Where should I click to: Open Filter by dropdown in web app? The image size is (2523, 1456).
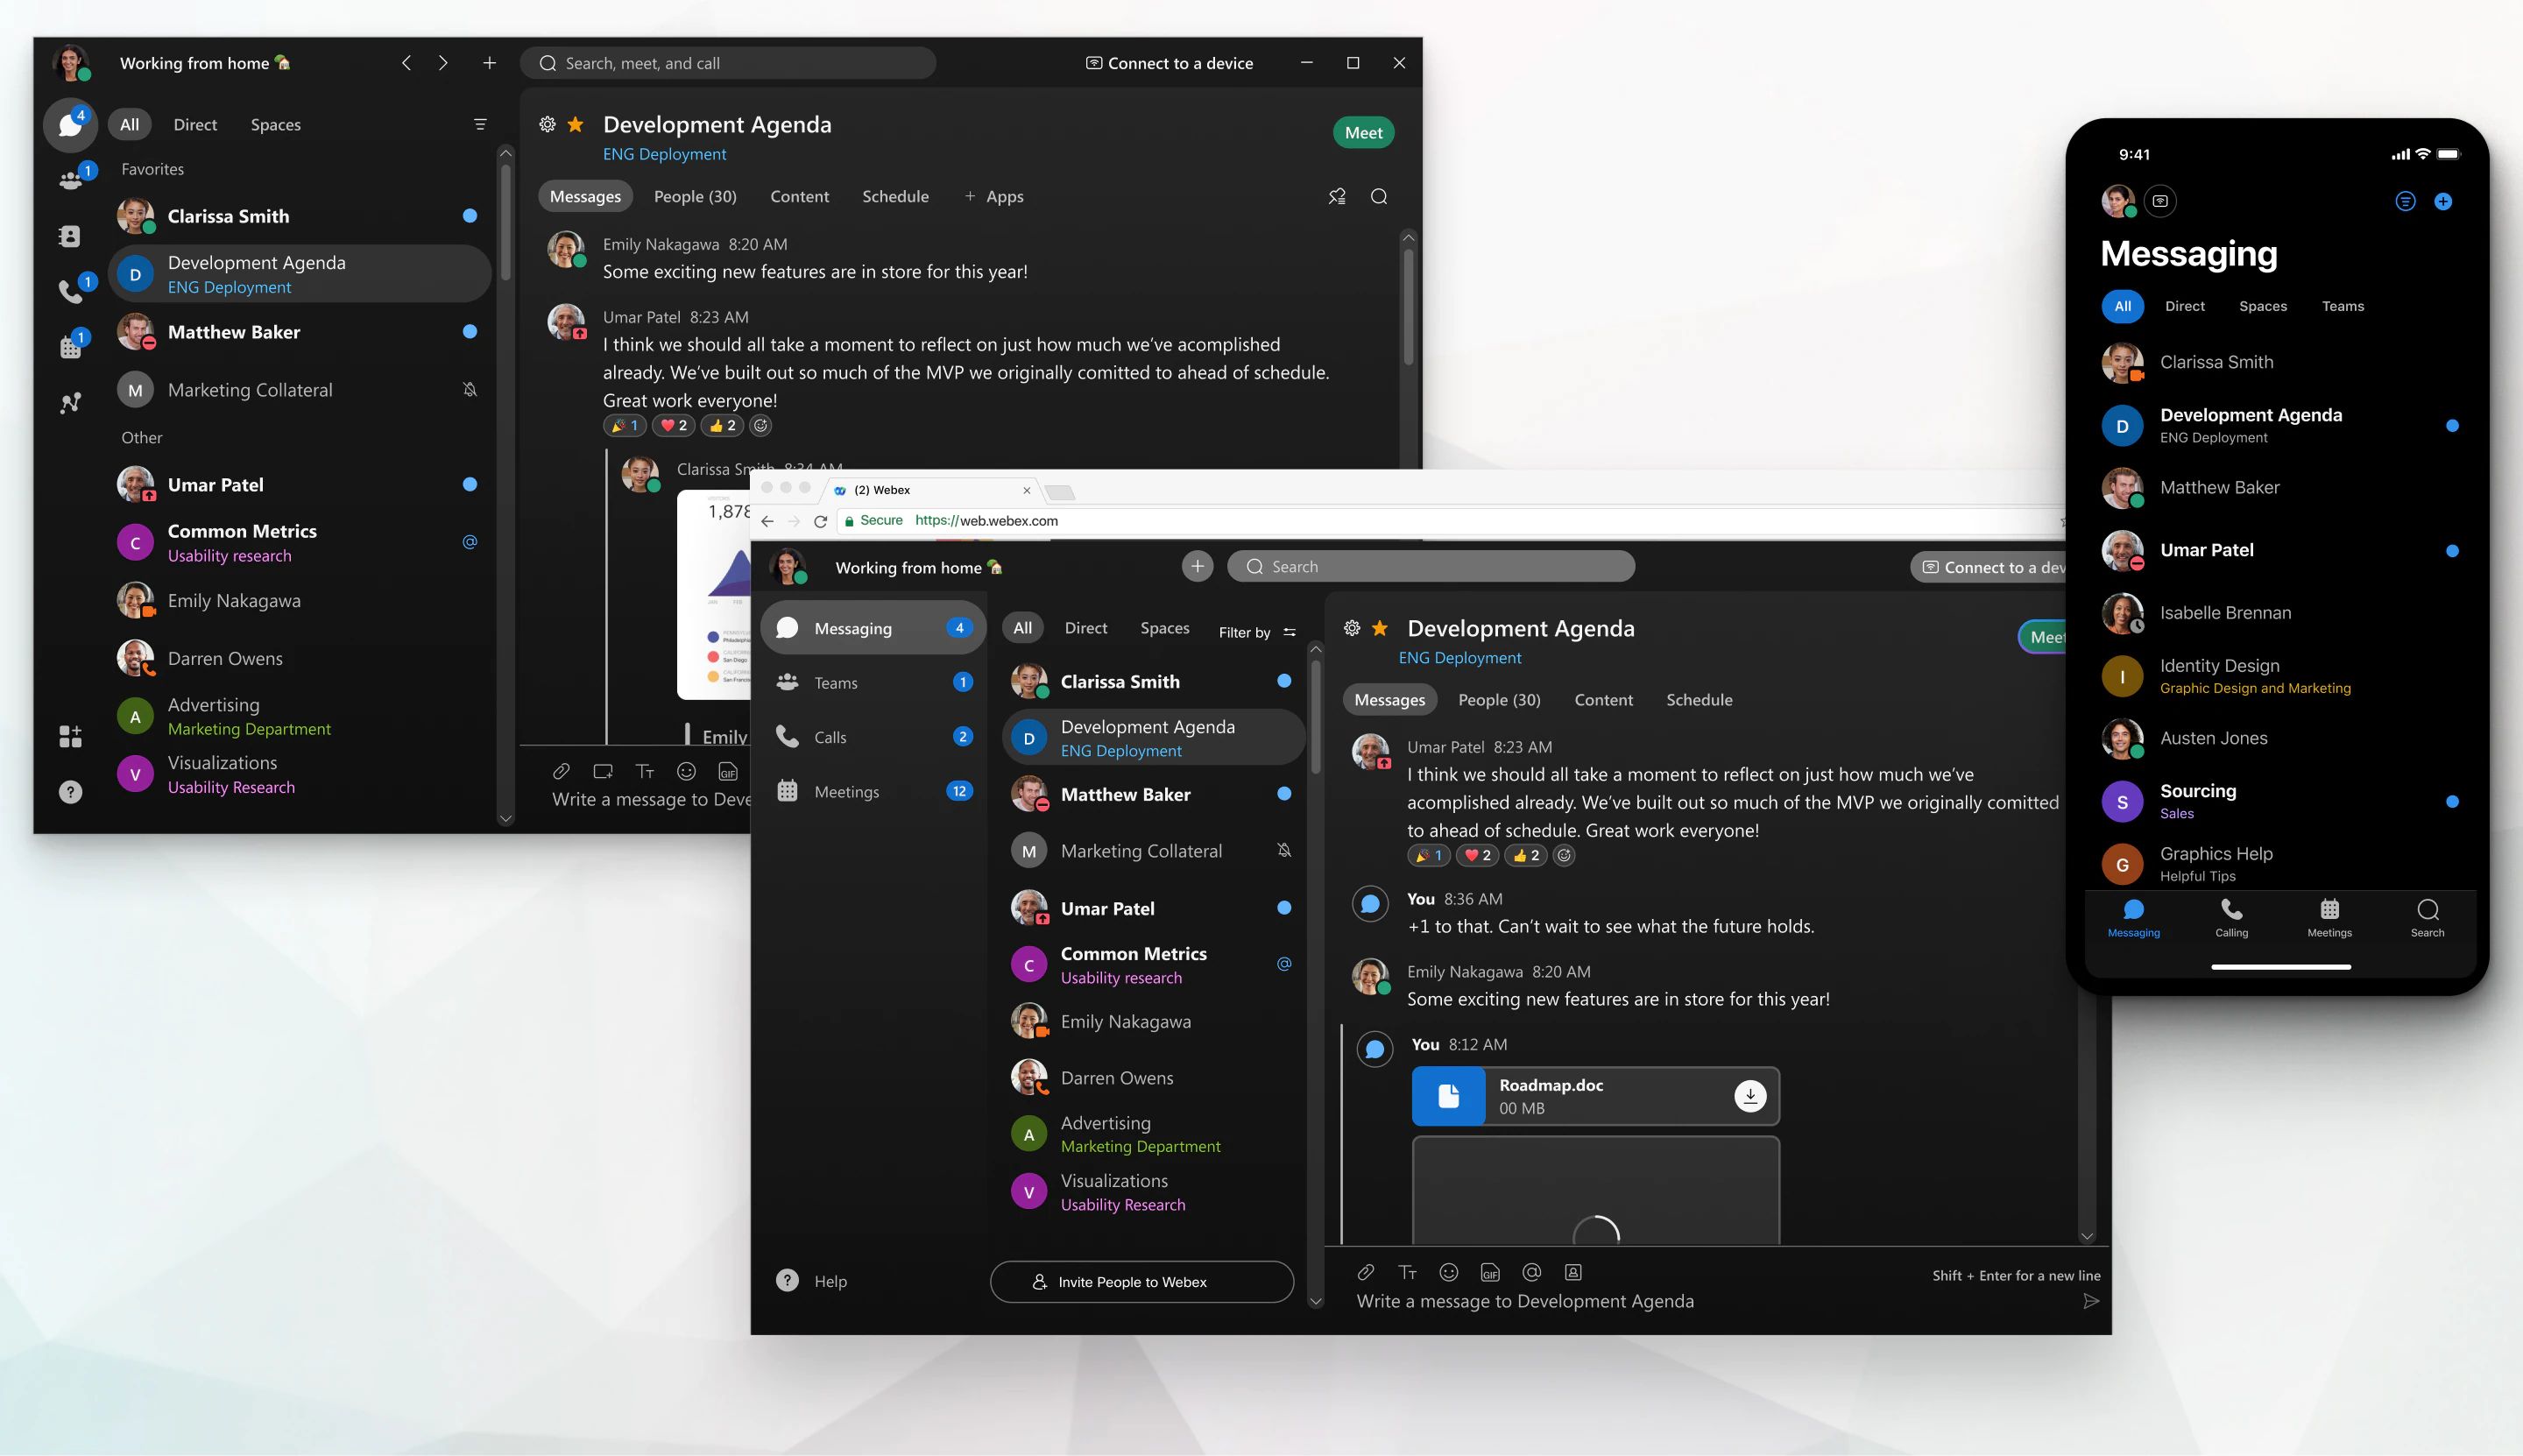(1257, 632)
